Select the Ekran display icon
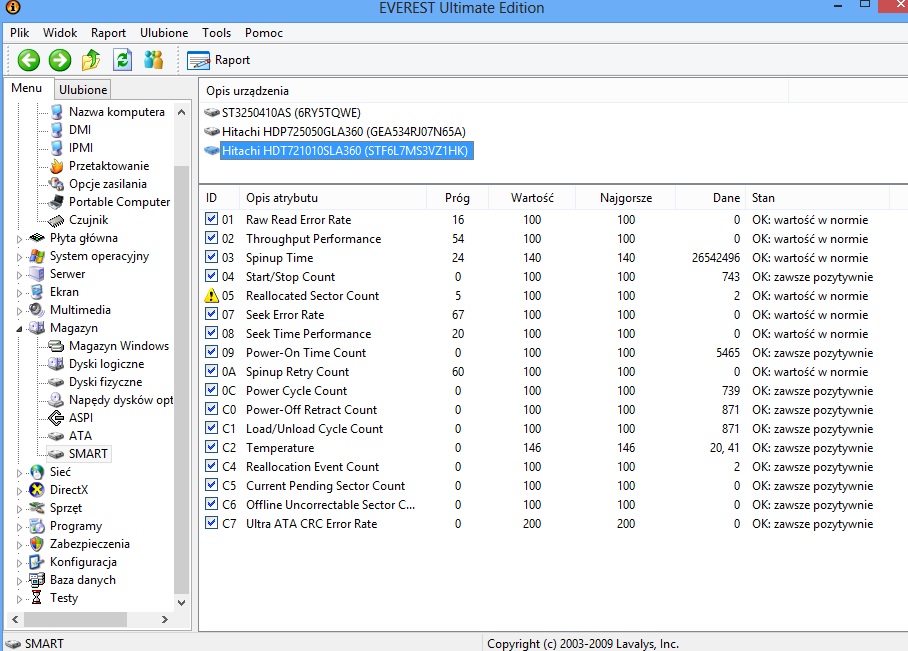Image resolution: width=908 pixels, height=651 pixels. (x=37, y=291)
